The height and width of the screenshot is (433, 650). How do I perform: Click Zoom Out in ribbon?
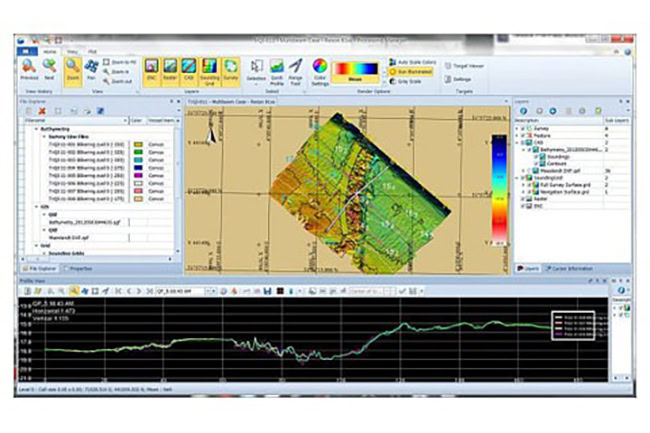click(x=117, y=81)
